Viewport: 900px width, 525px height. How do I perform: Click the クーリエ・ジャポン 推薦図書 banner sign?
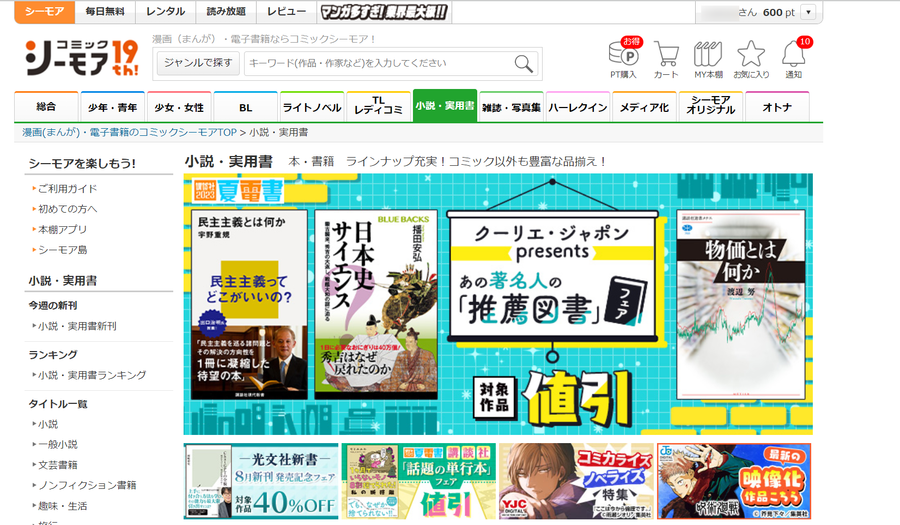[x=552, y=275]
